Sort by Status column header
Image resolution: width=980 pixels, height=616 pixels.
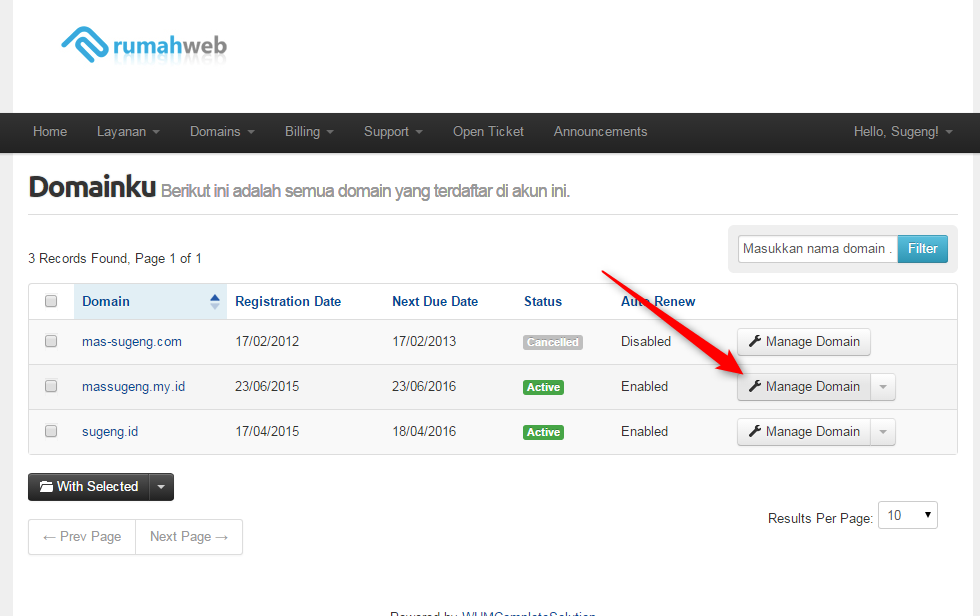point(542,301)
